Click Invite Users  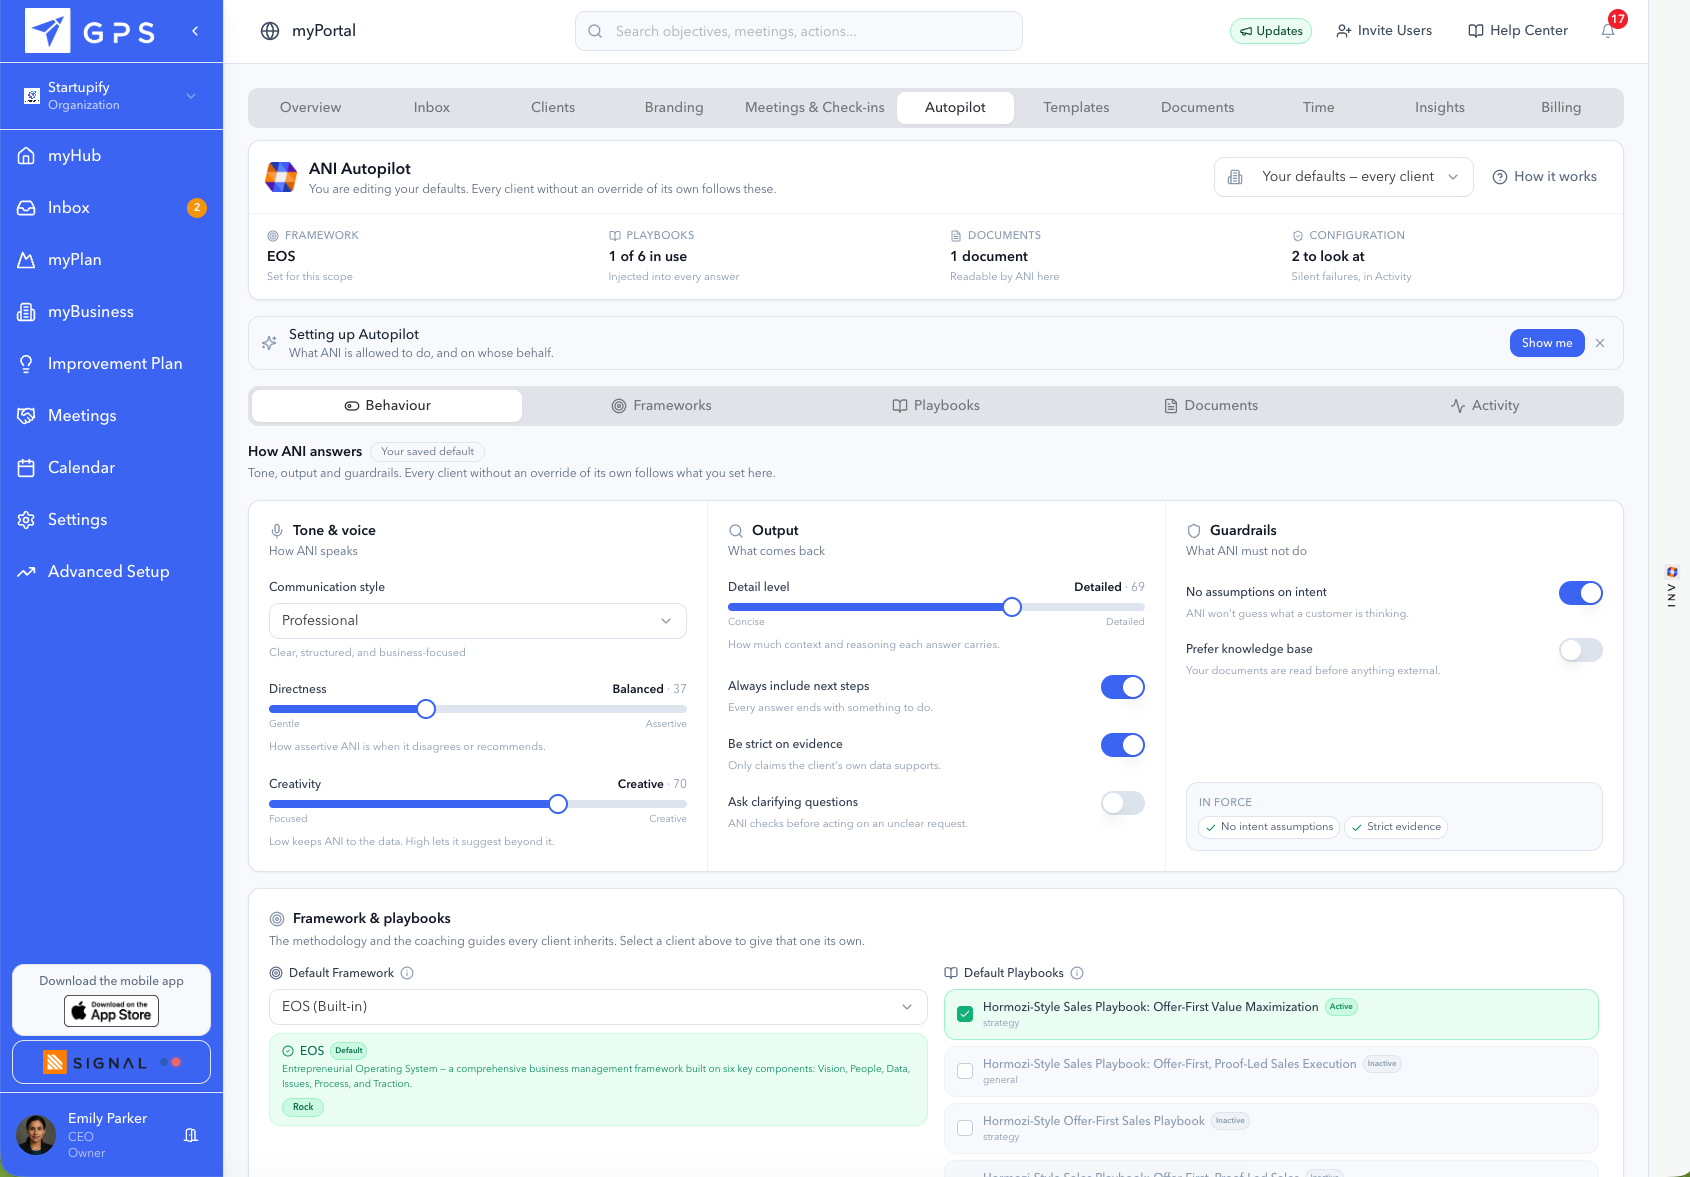(x=1384, y=31)
